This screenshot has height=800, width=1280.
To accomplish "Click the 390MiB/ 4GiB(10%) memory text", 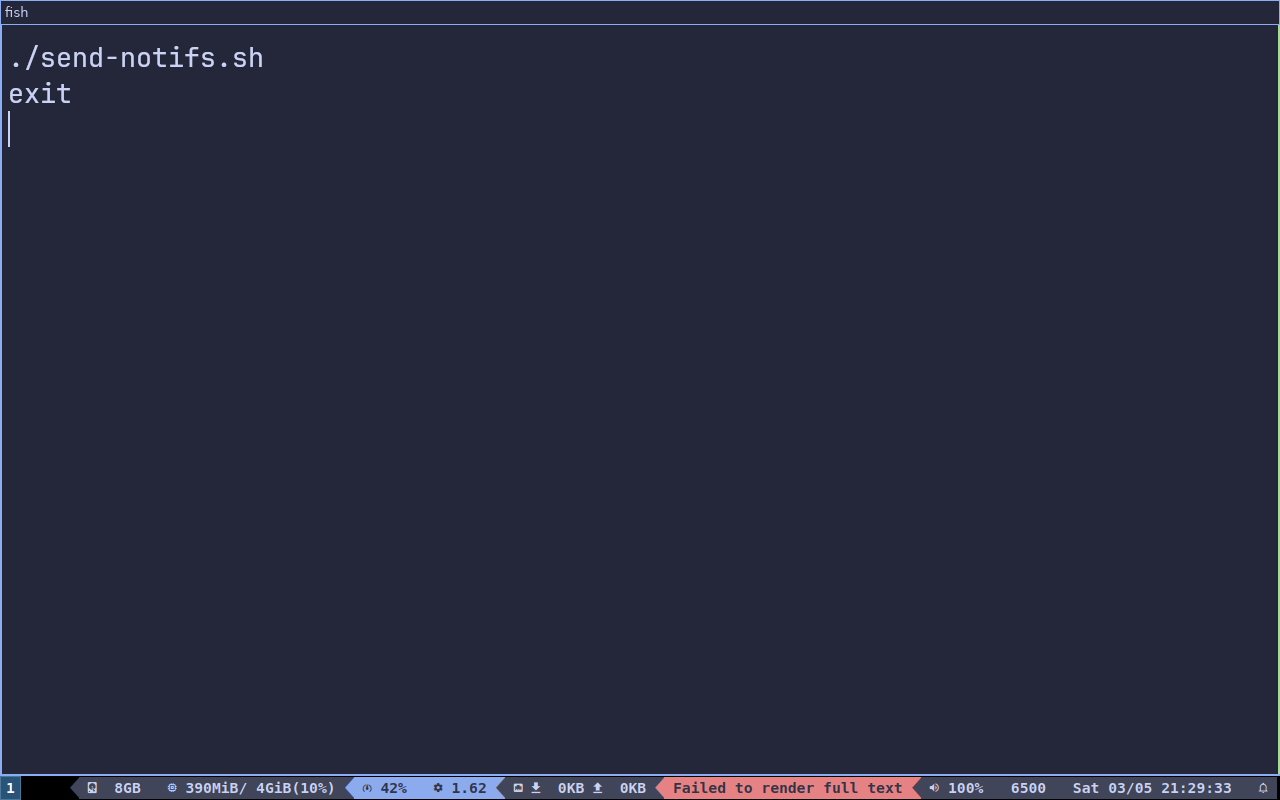I will coord(260,788).
